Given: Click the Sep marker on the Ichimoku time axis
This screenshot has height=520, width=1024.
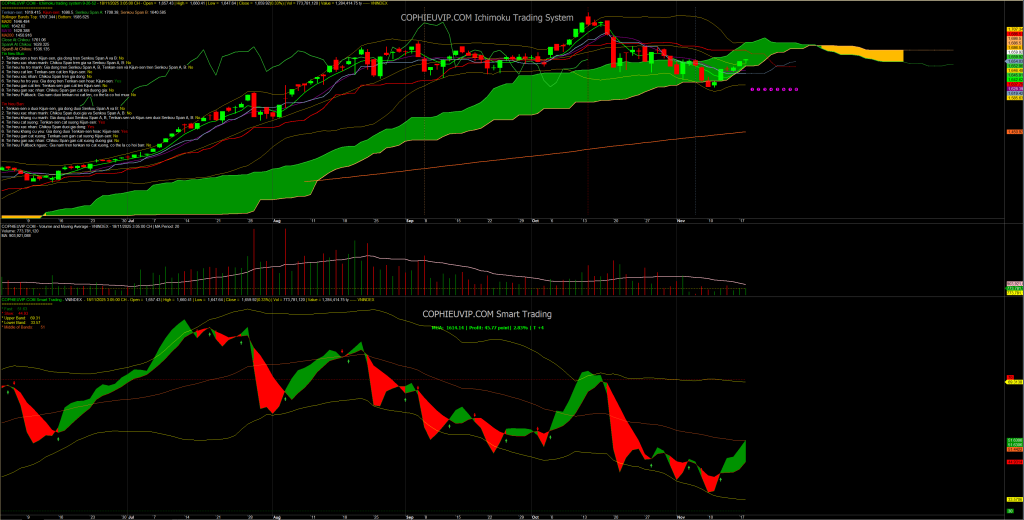Looking at the screenshot, I should point(410,218).
